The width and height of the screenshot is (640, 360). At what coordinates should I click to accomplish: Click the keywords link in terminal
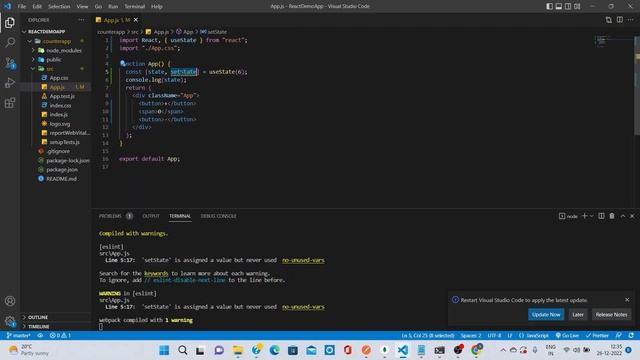tap(156, 273)
